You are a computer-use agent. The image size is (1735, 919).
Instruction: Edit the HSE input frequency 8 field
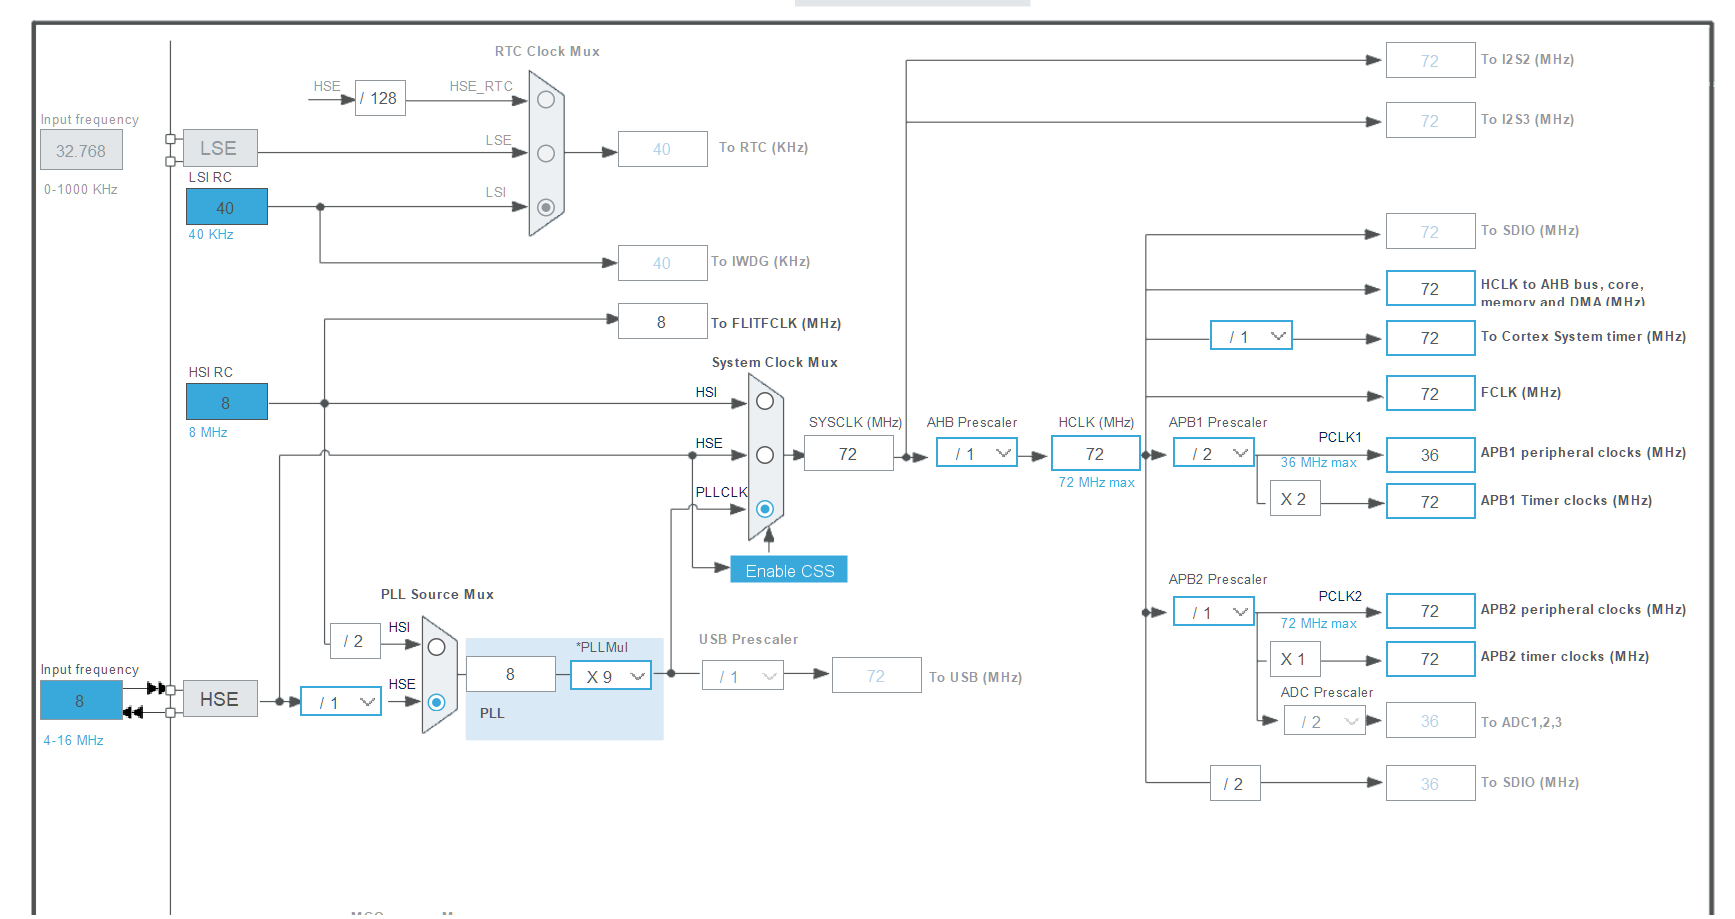tap(81, 700)
